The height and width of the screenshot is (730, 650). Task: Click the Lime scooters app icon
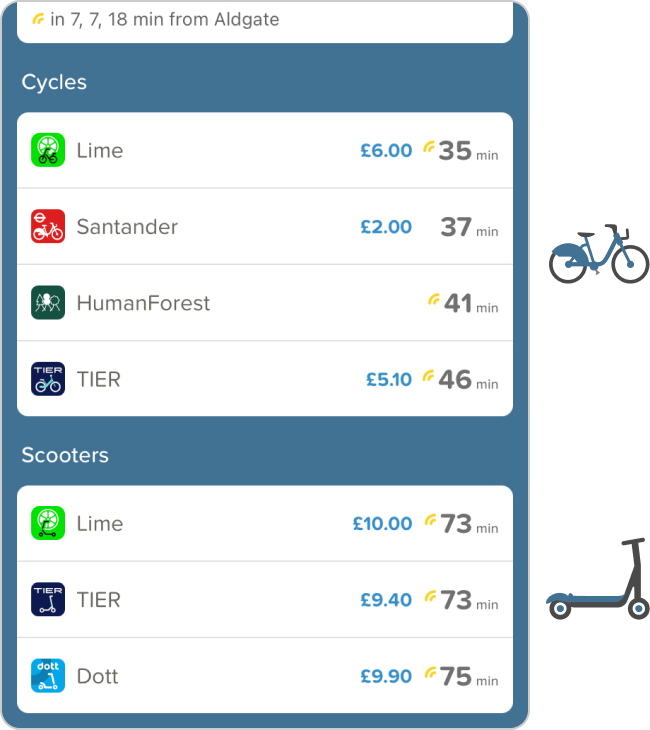click(x=48, y=523)
